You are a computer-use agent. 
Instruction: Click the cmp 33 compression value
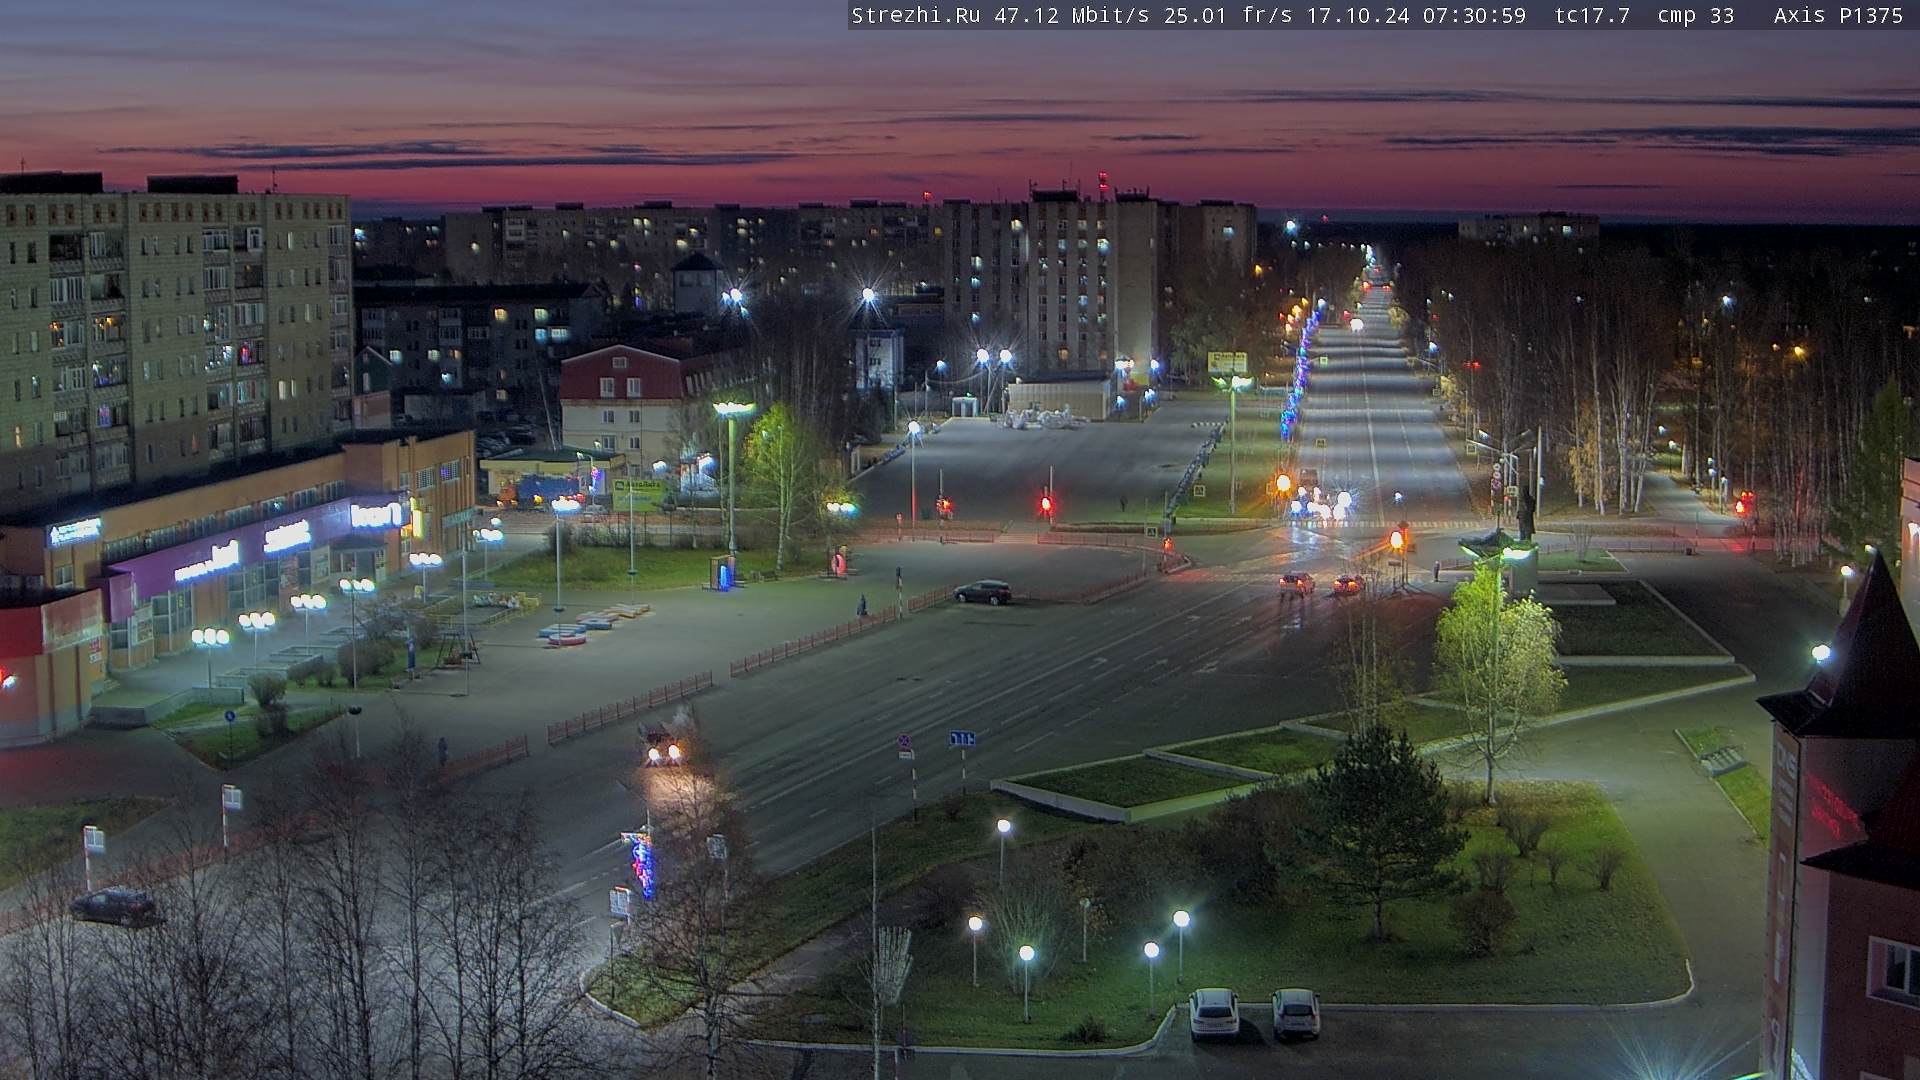point(1696,15)
